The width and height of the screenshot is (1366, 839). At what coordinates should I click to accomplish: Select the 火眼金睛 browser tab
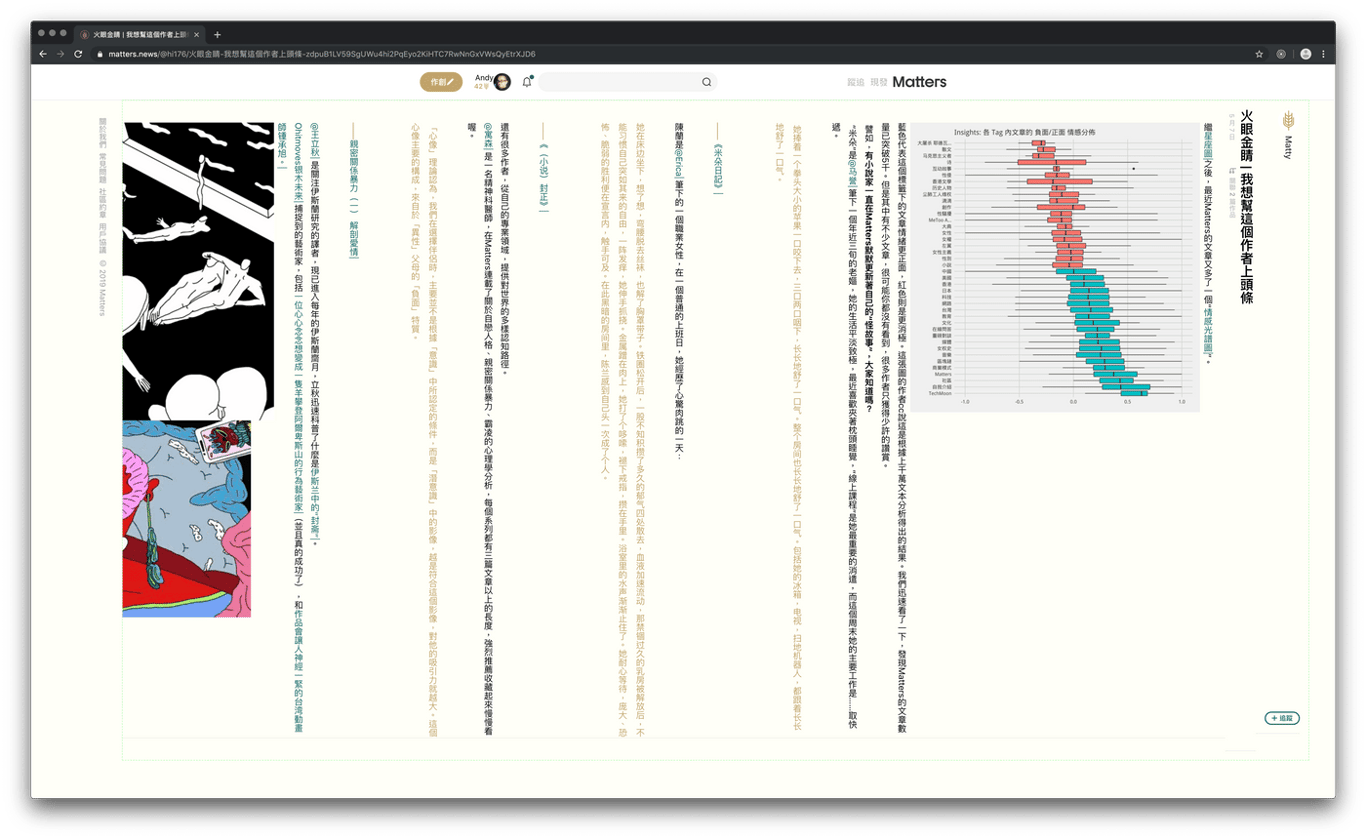click(x=139, y=34)
